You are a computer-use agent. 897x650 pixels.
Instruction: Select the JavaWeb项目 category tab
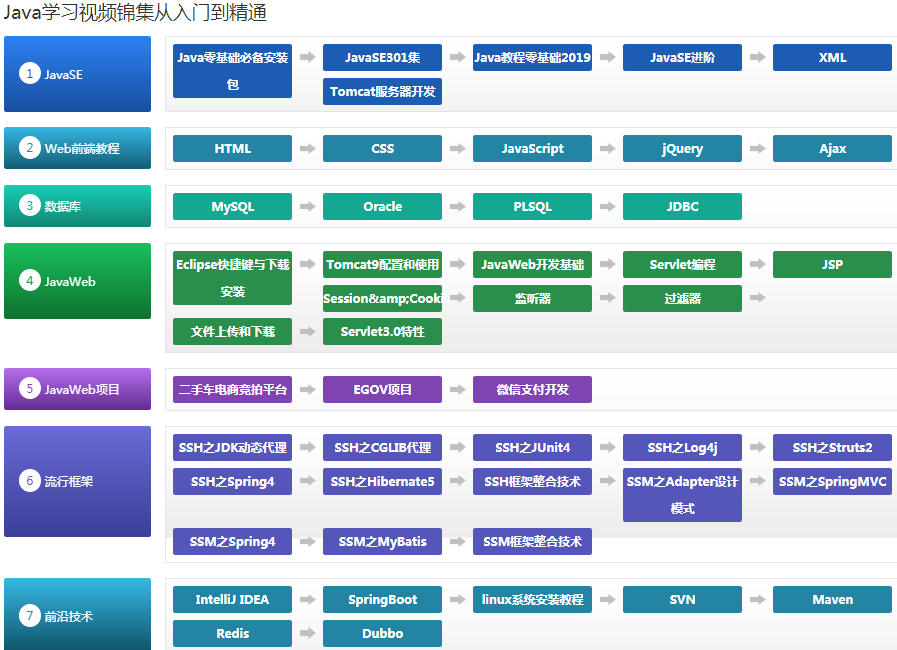tap(77, 389)
